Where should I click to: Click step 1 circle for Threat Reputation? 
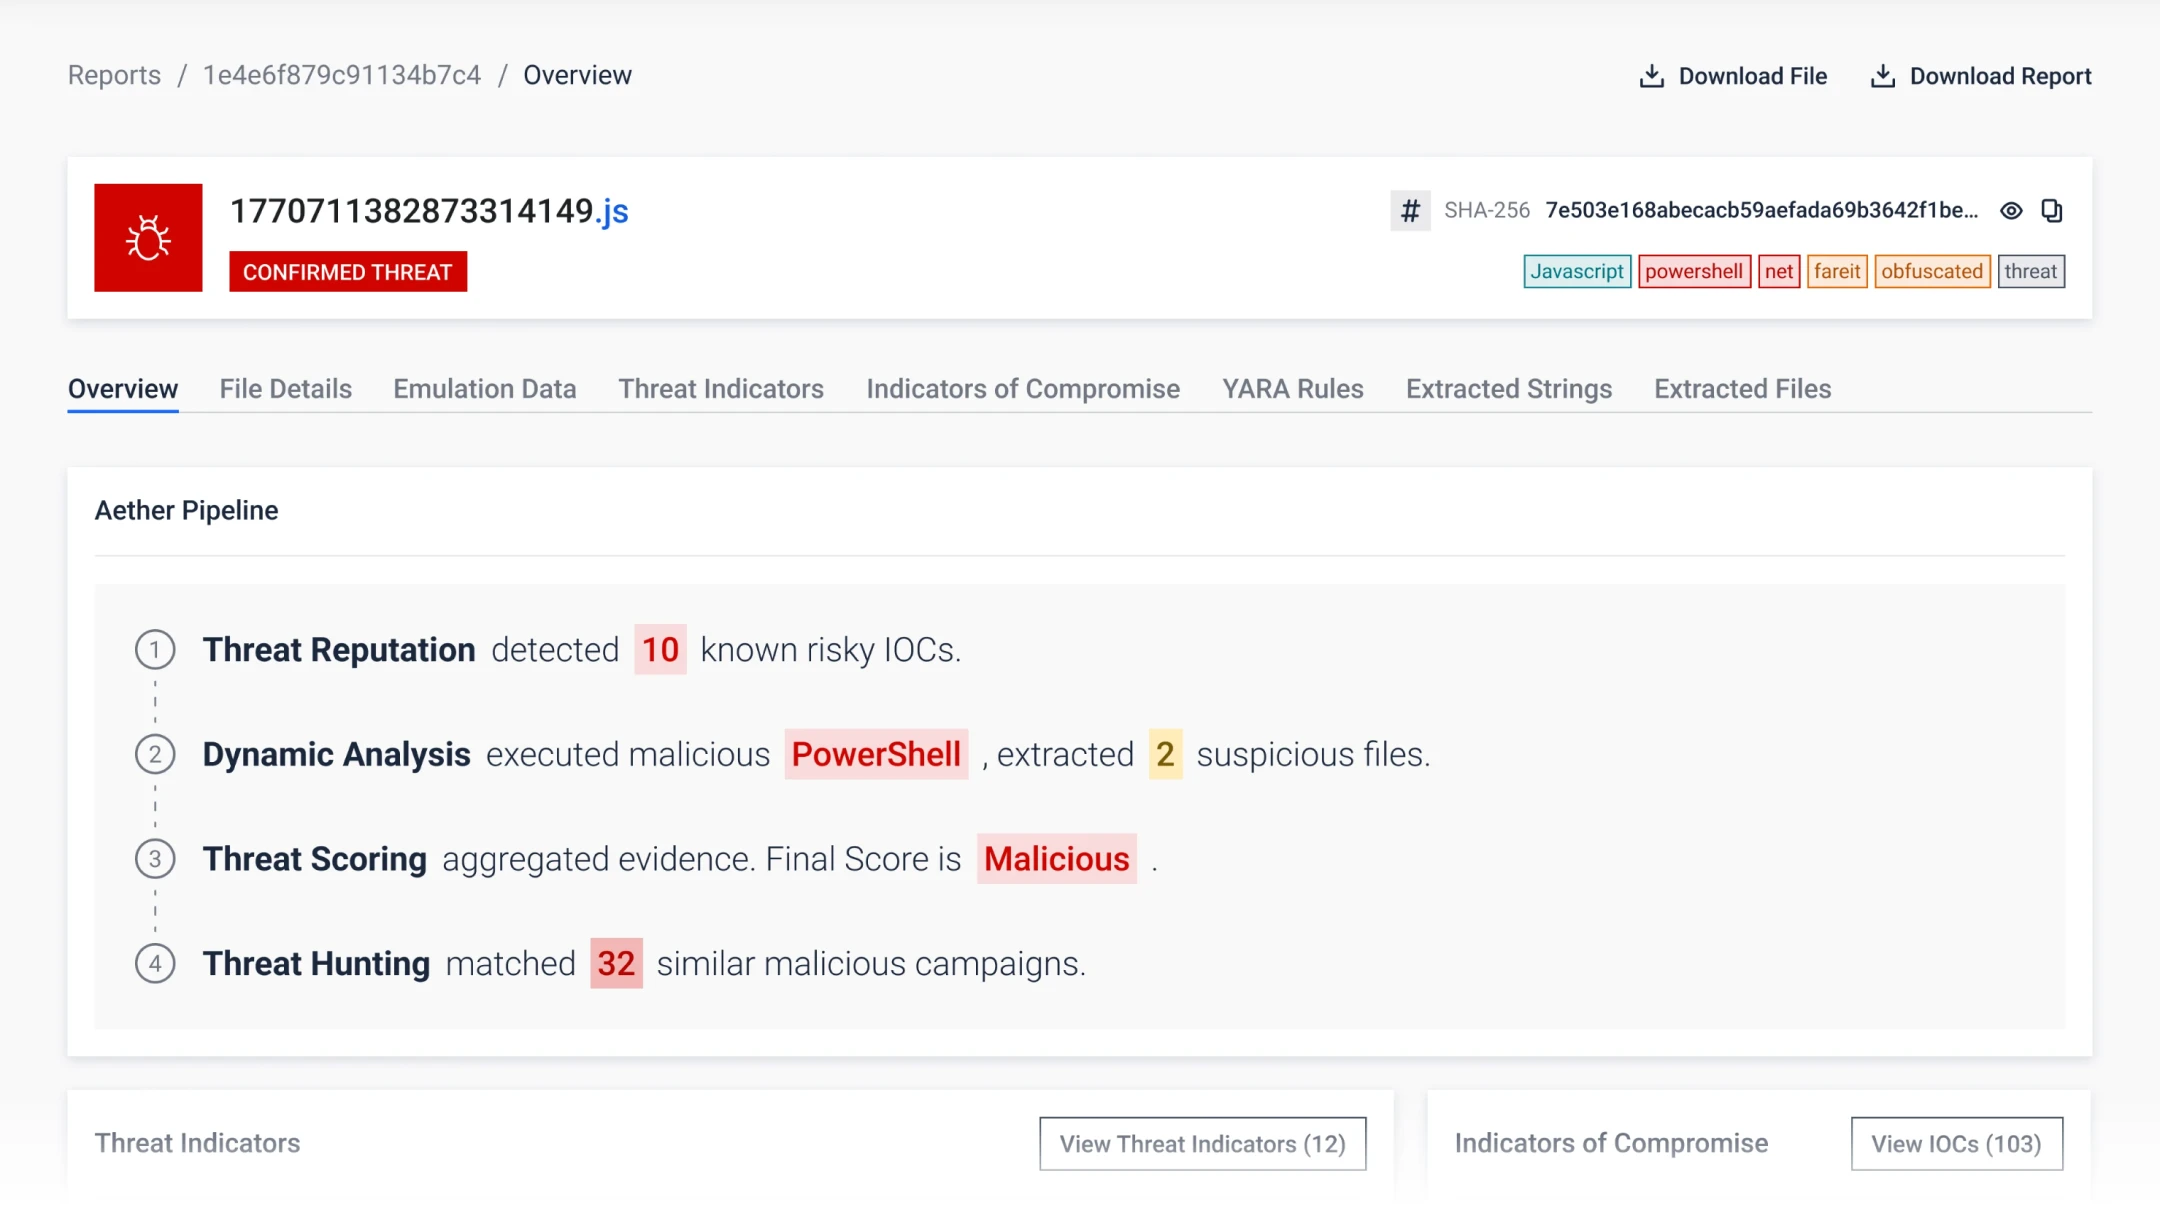[155, 650]
